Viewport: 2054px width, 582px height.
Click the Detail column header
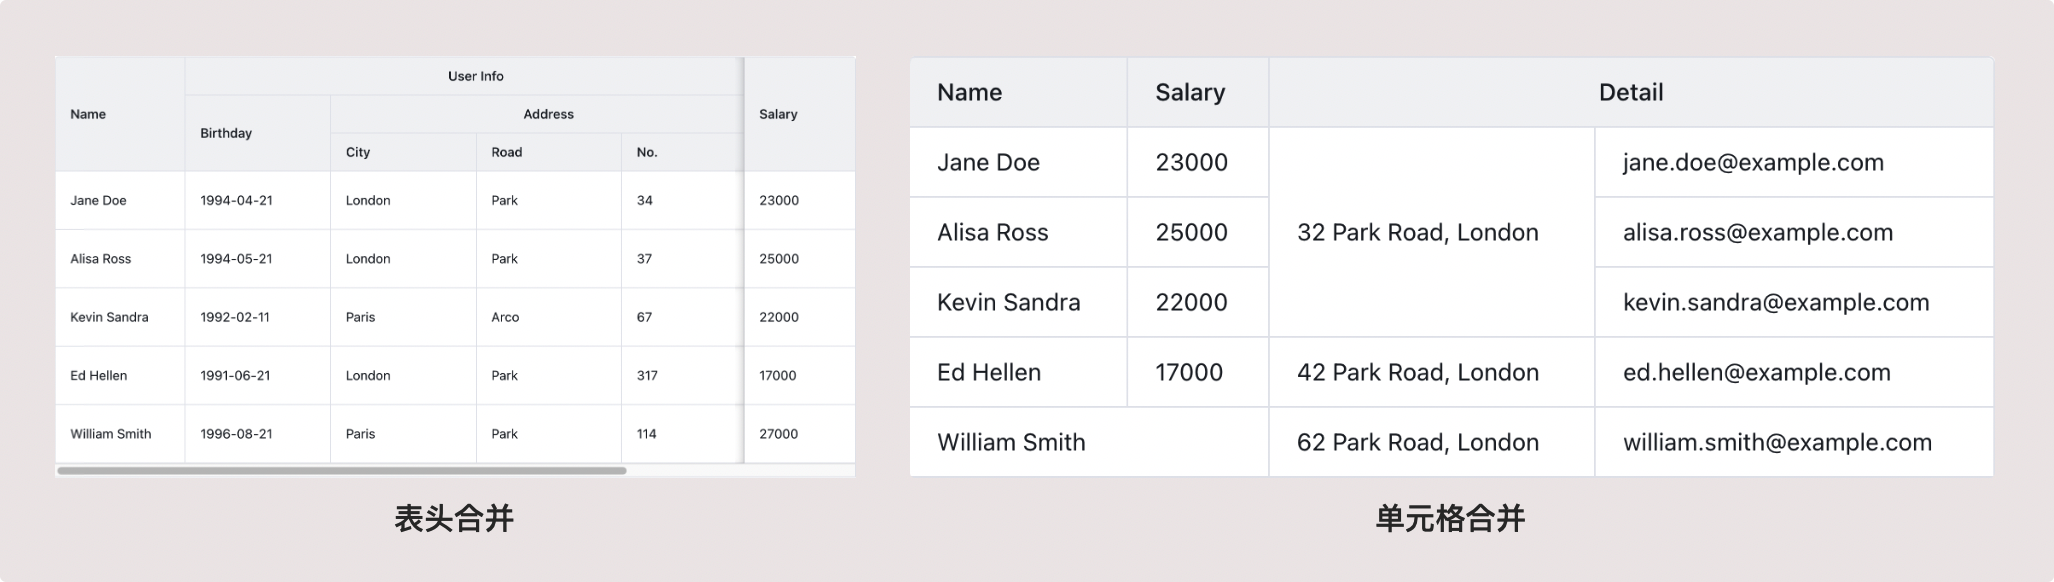(x=1630, y=92)
